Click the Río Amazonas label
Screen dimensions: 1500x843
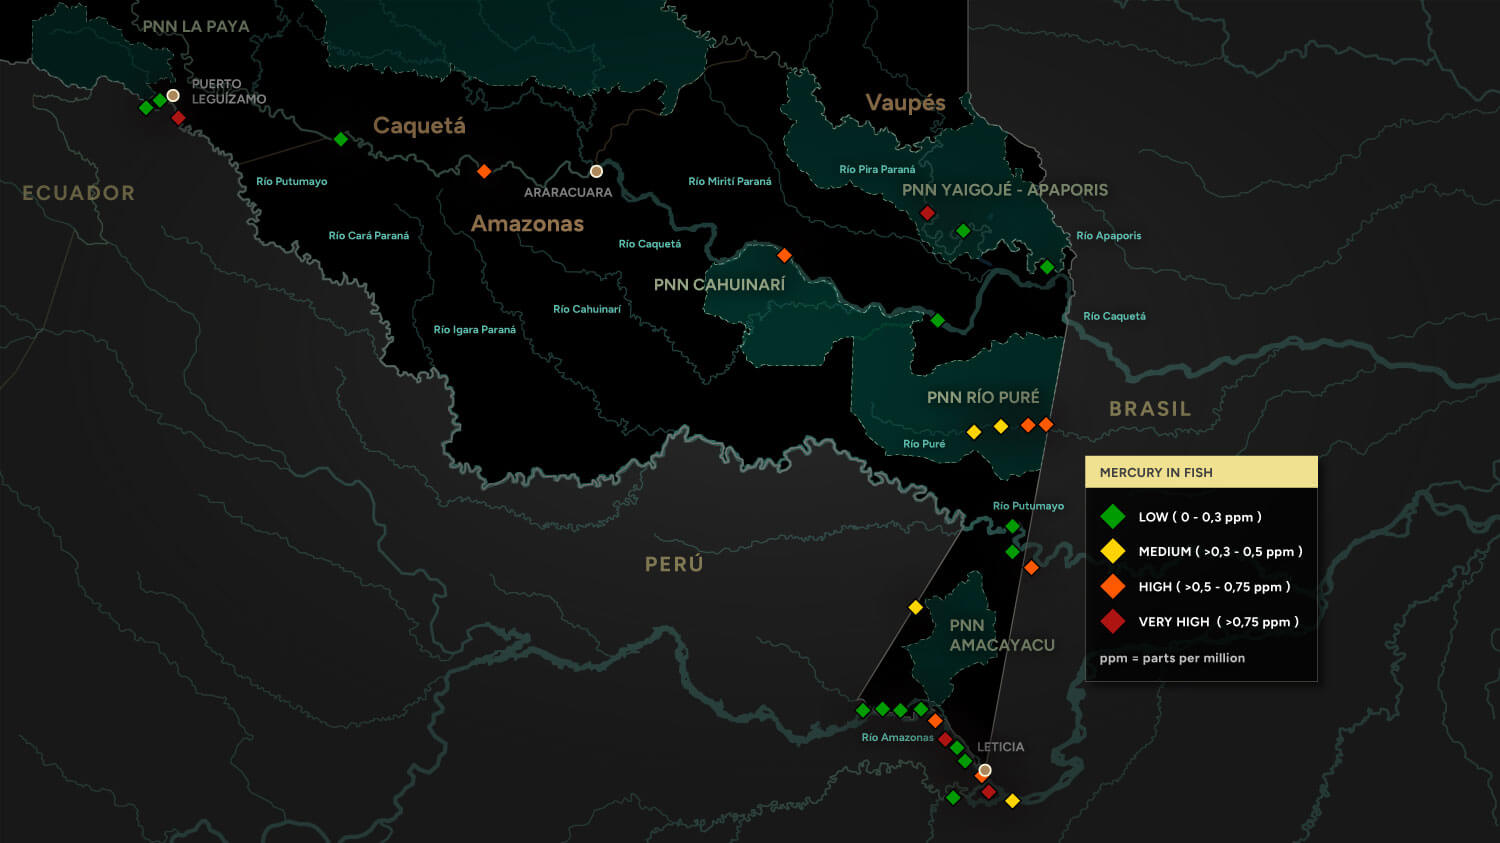(897, 738)
